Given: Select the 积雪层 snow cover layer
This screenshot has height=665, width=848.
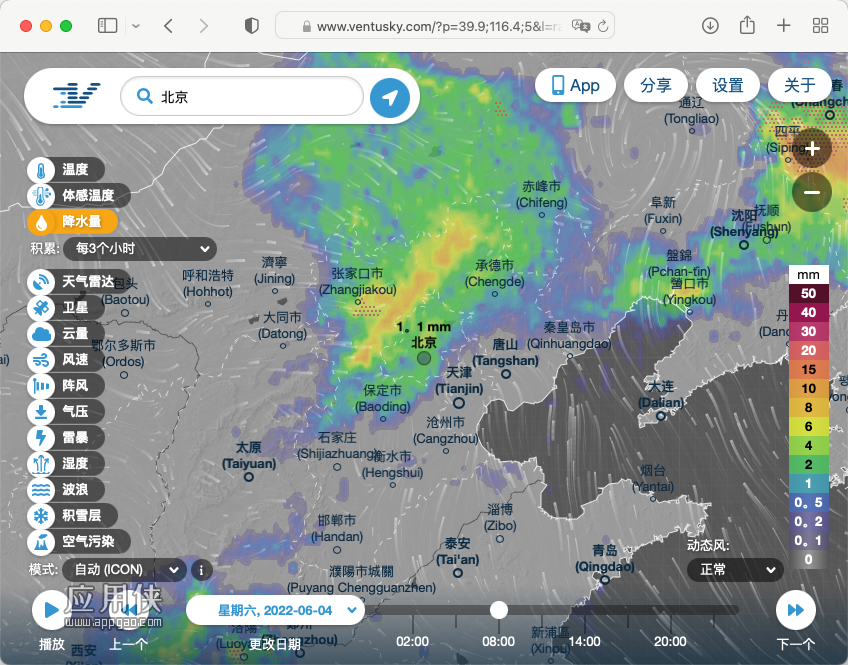Looking at the screenshot, I should 72,515.
